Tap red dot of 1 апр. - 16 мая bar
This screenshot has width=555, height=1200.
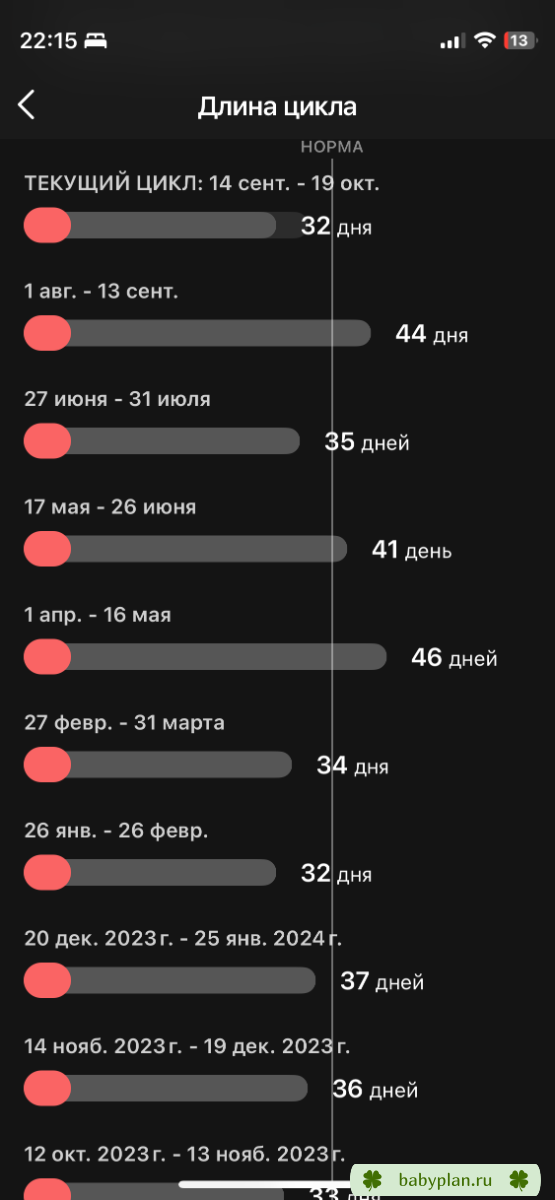click(x=47, y=657)
